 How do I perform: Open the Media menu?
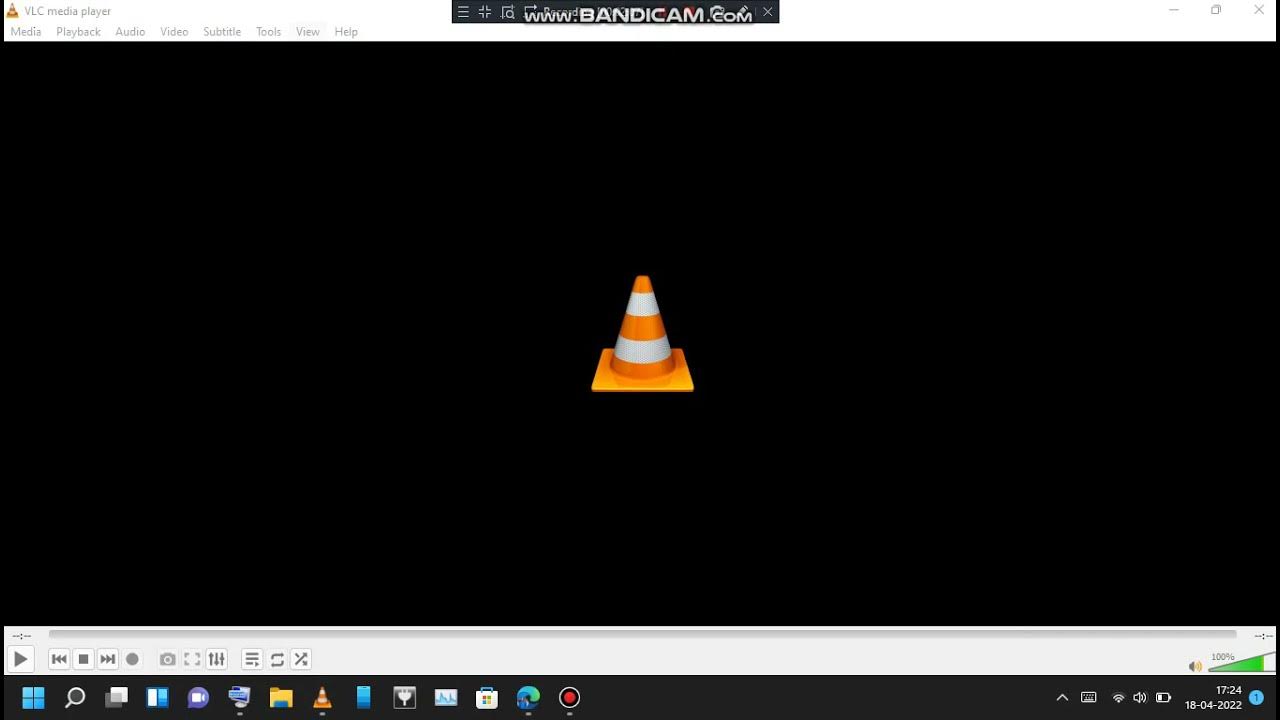click(26, 32)
